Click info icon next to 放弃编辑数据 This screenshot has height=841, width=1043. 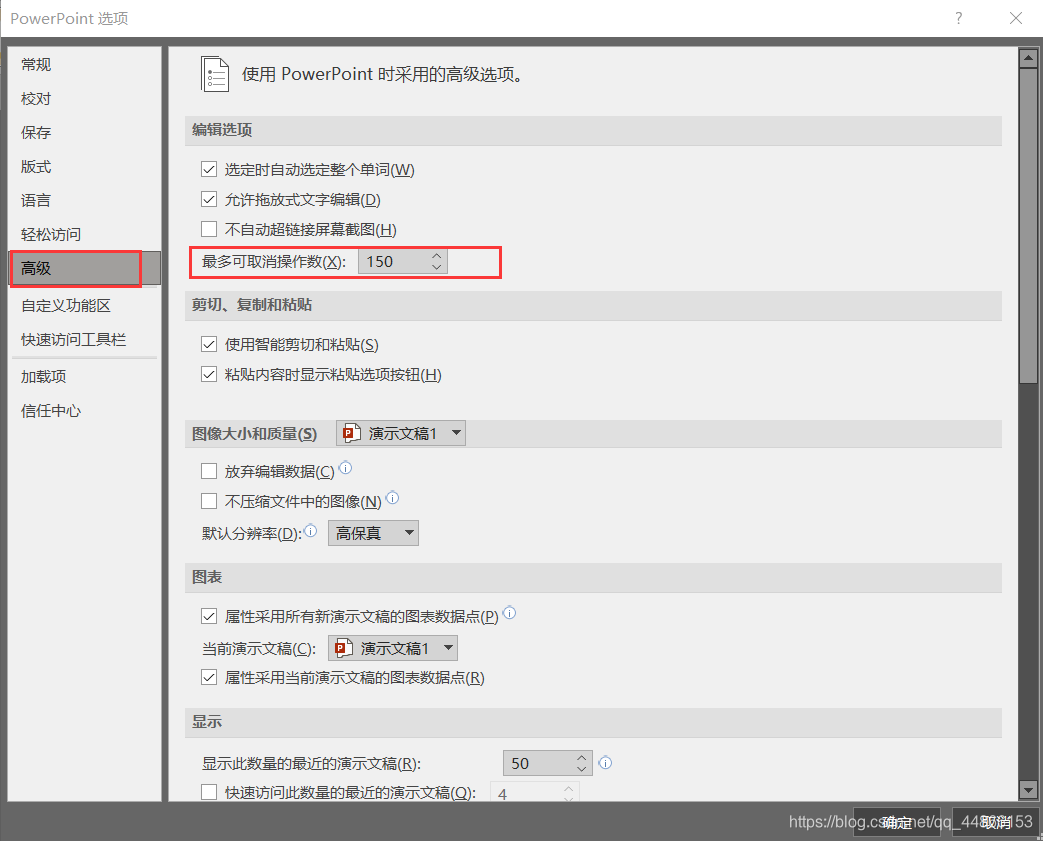coord(345,468)
